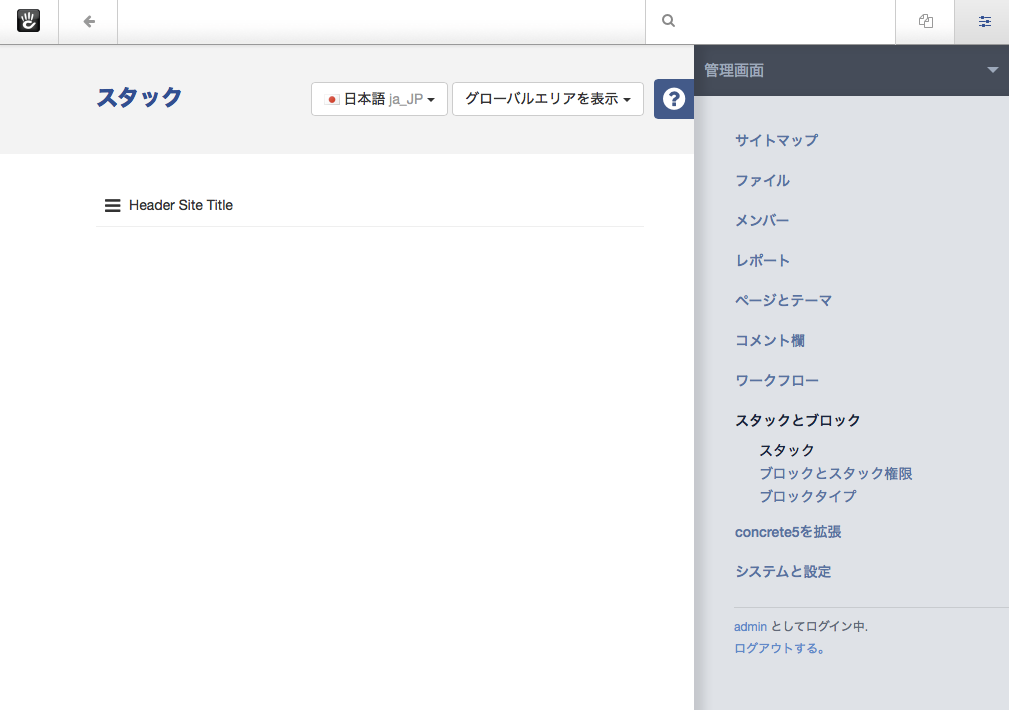Screen dimensions: 1009x710
Task: Open システムと設定 in the menu
Action: [x=783, y=572]
